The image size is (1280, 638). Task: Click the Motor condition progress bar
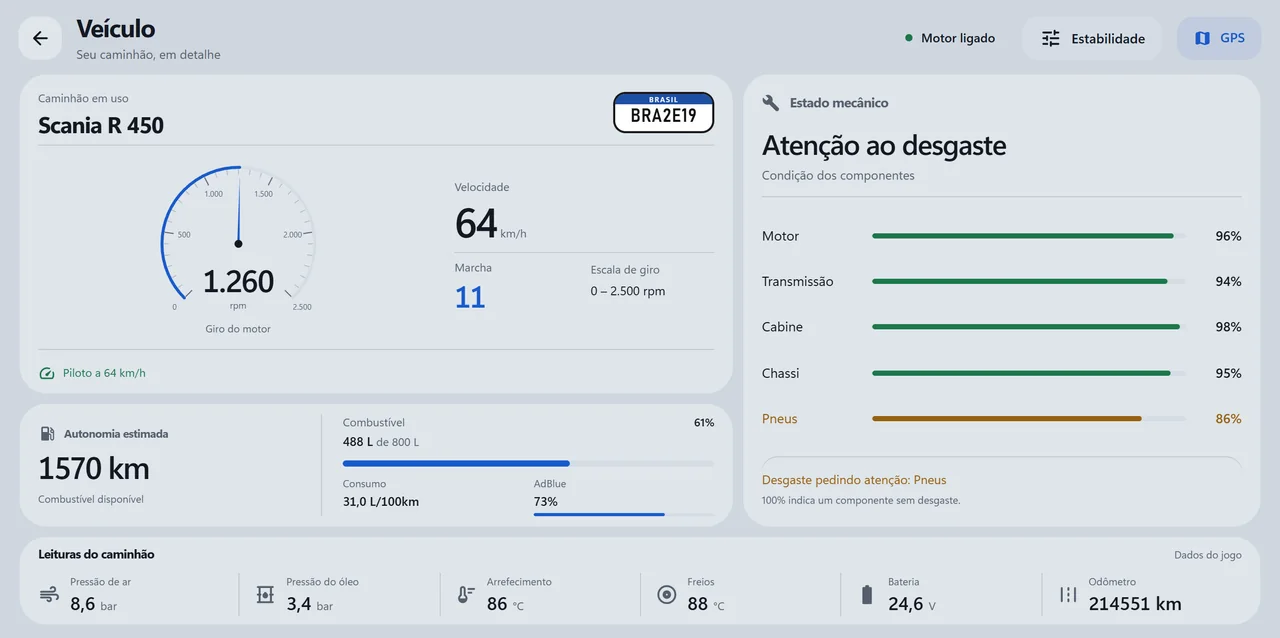(1029, 236)
